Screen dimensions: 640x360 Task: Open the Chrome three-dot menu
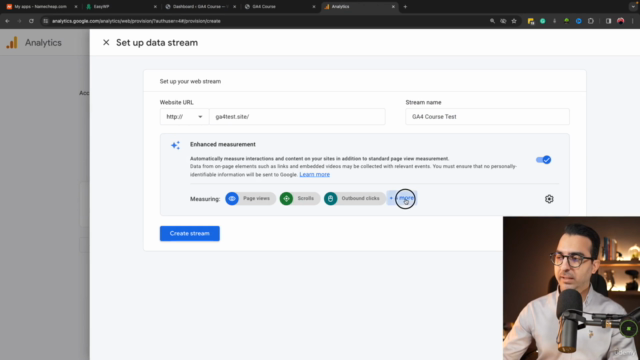point(633,21)
